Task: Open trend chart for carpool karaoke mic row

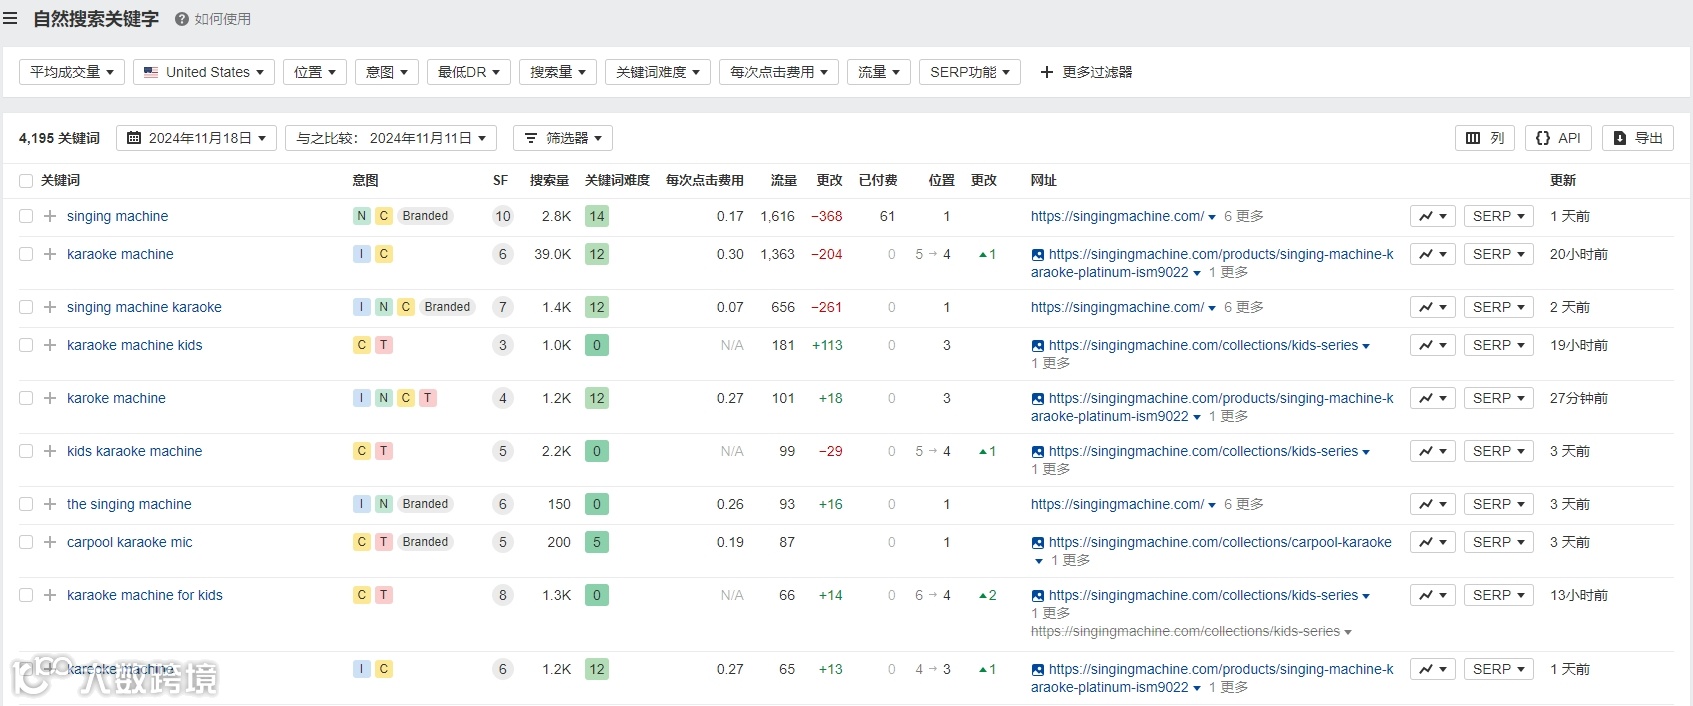Action: (x=1432, y=542)
